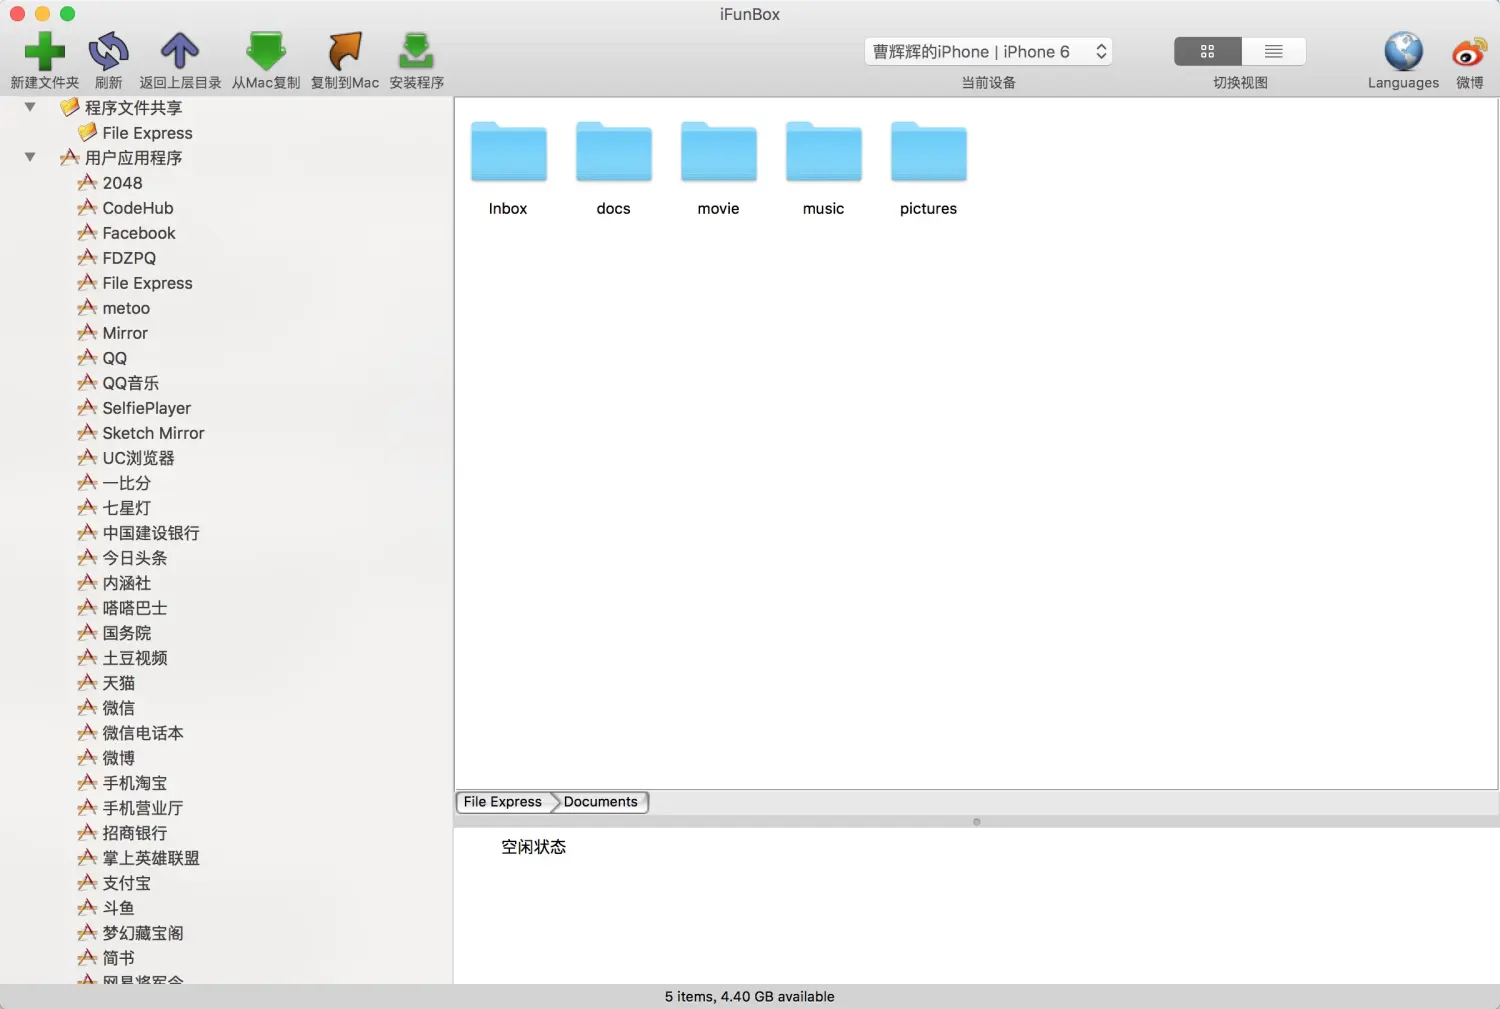Select 斗鱼 in the app list
The image size is (1500, 1009).
[106, 908]
